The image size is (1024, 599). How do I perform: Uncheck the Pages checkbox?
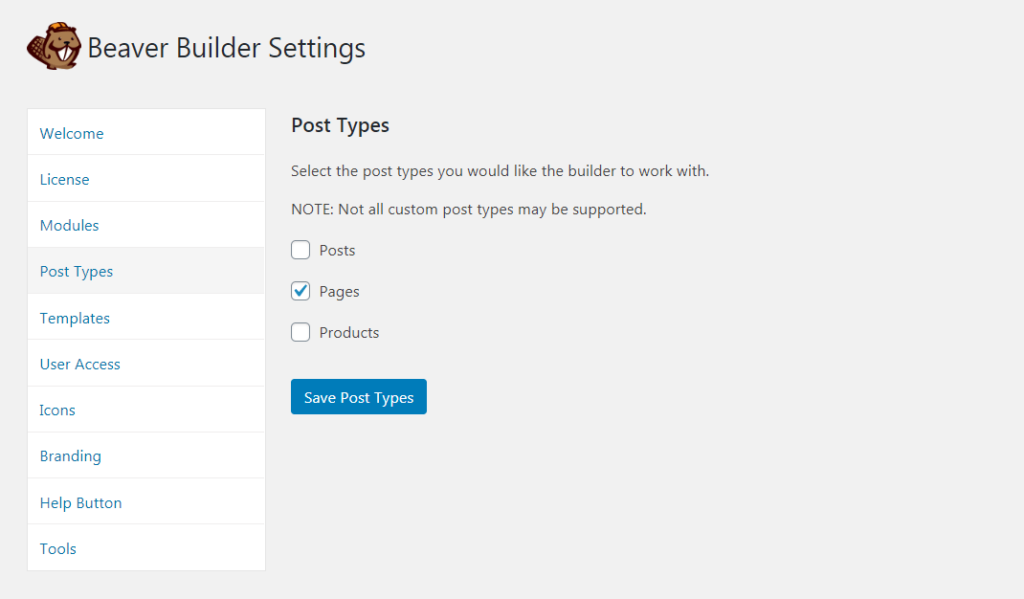300,291
